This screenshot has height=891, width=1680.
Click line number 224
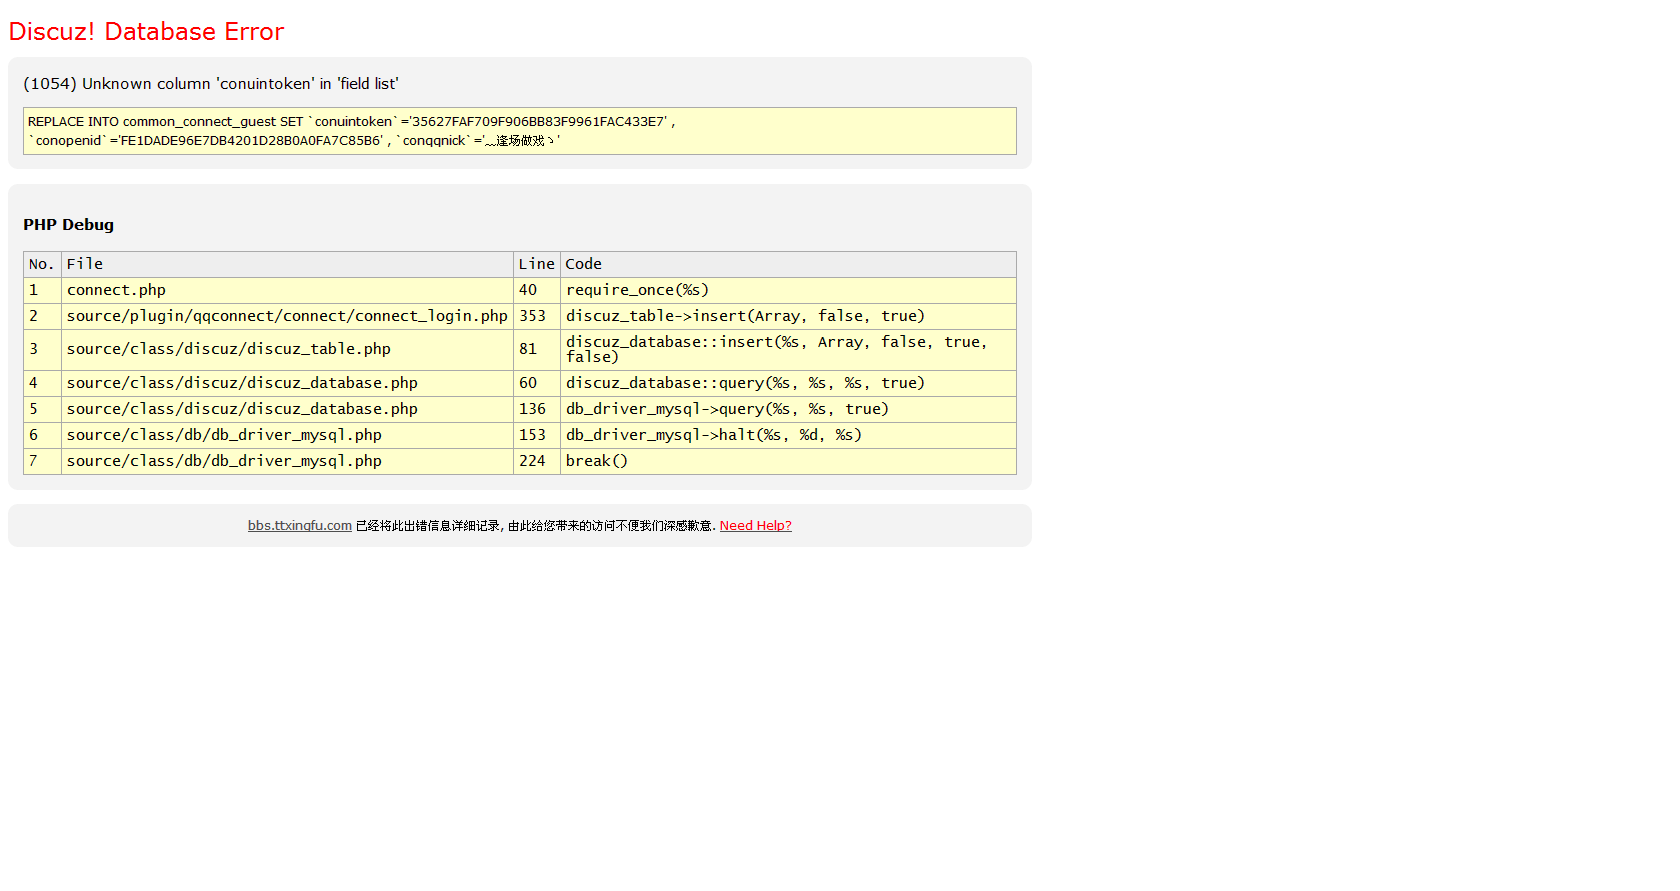pyautogui.click(x=536, y=461)
